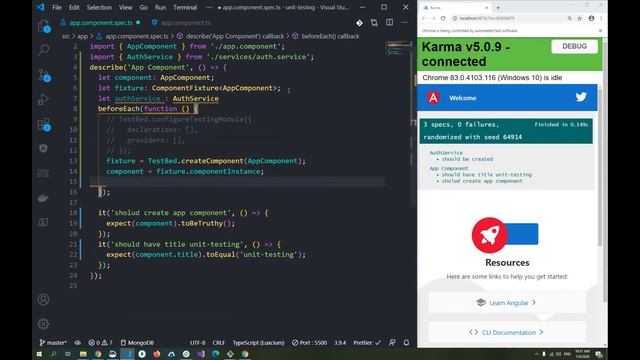Open the Extensions view in activity bar
Screen dimensions: 640x360
44,124
